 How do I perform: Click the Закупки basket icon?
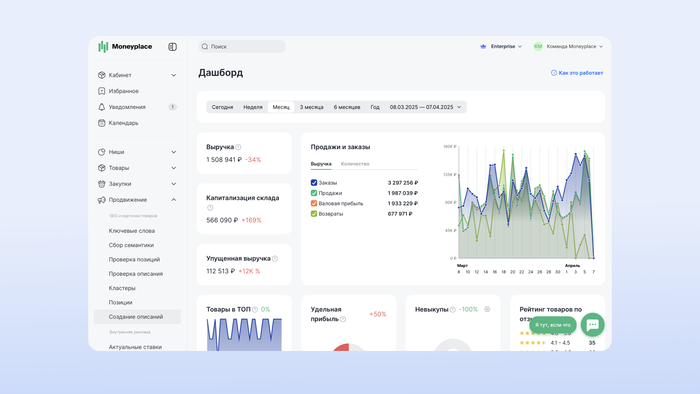[101, 184]
